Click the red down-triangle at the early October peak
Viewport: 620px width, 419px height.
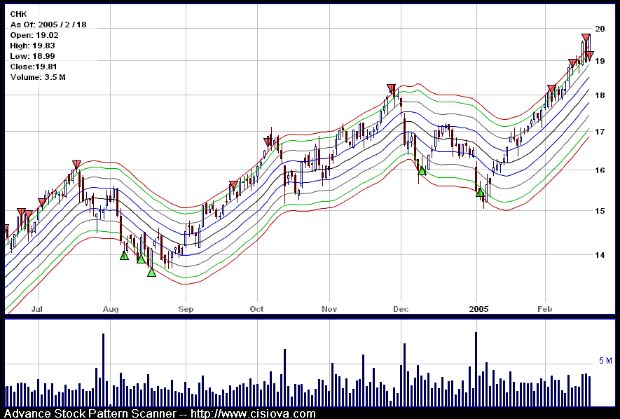(268, 142)
